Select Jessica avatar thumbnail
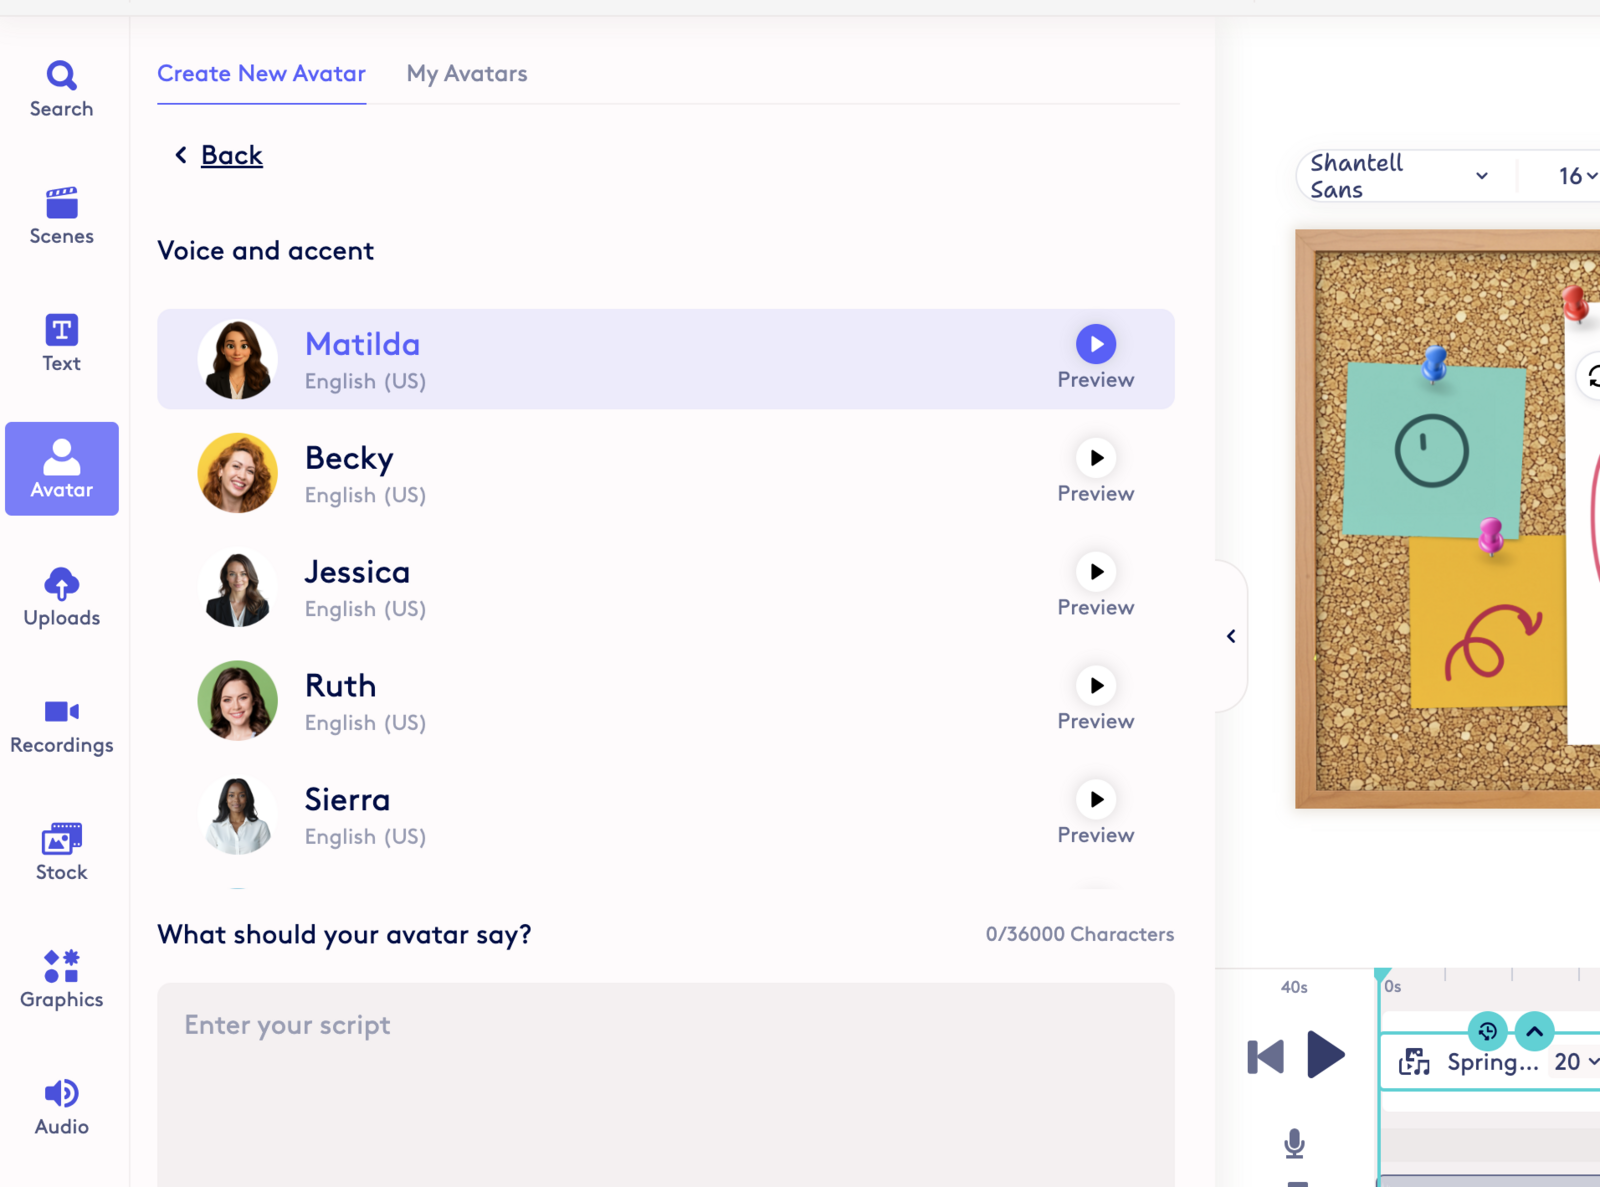The image size is (1600, 1187). (x=237, y=587)
